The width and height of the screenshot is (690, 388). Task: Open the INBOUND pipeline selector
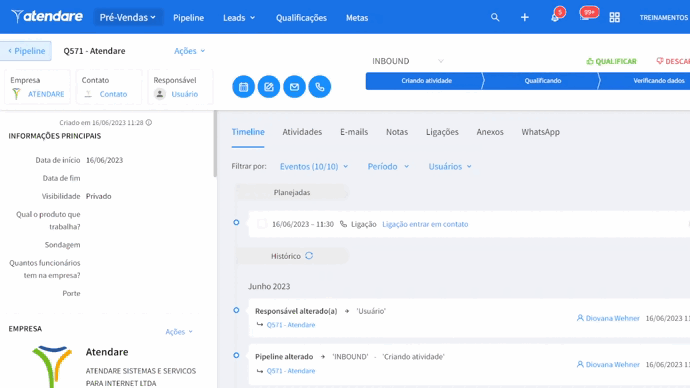click(408, 61)
